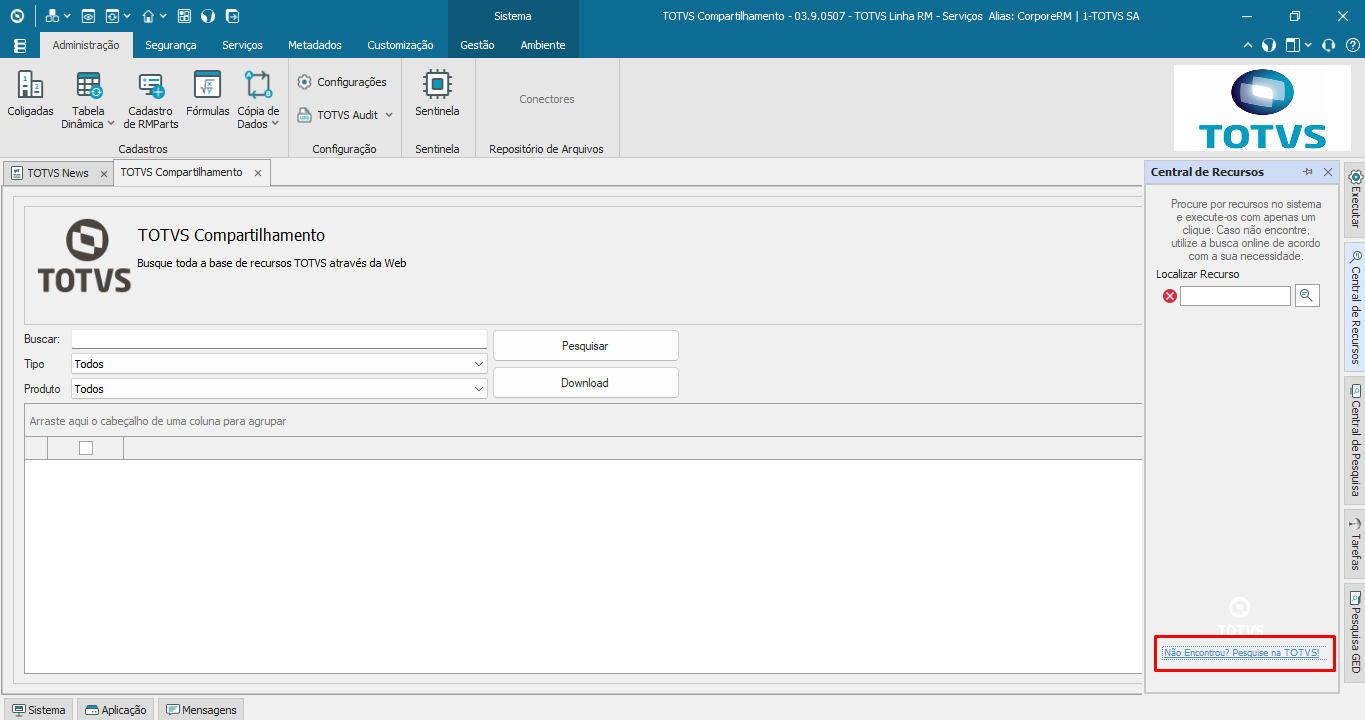Click the Localizar Recurso search magnifier

pyautogui.click(x=1307, y=295)
